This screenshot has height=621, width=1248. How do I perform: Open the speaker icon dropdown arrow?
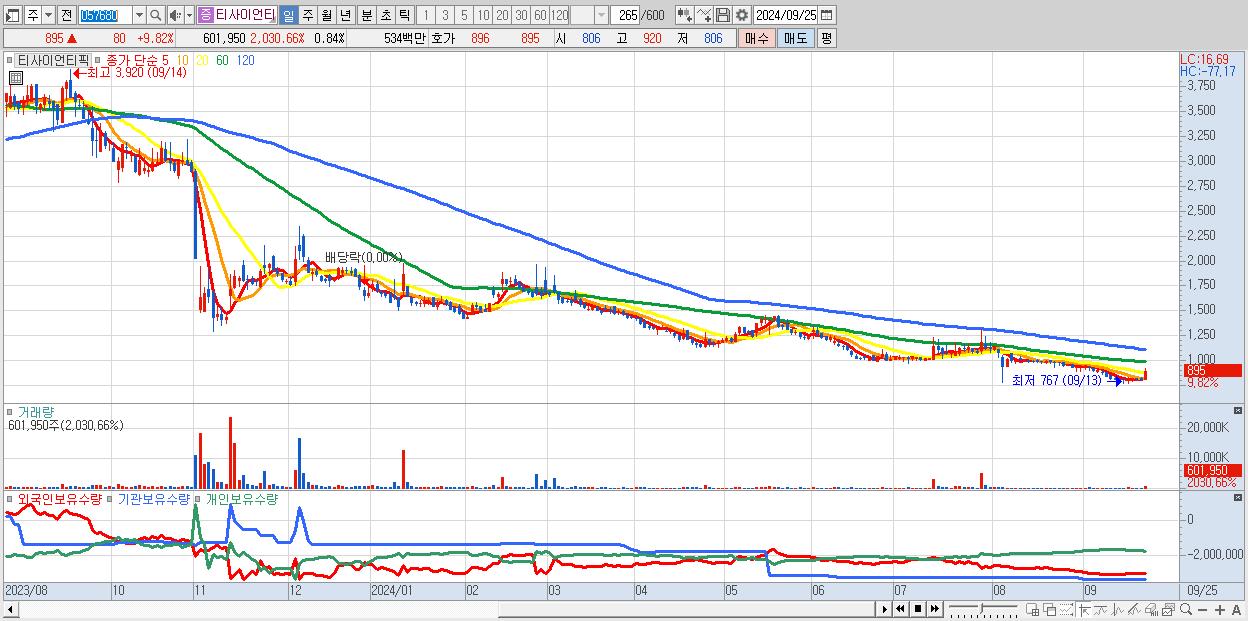point(189,15)
